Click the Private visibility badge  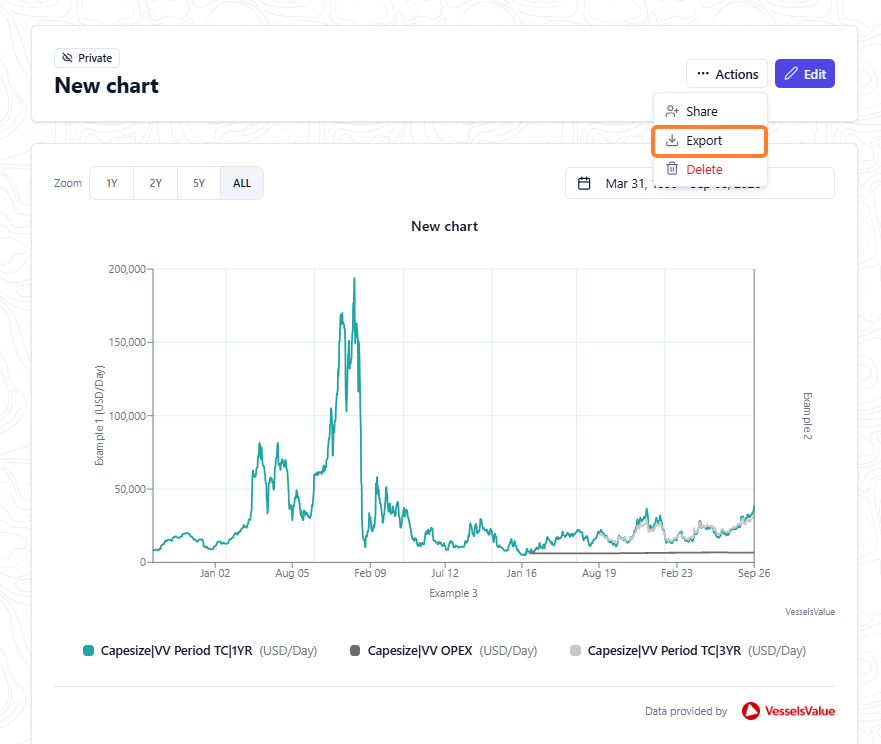point(87,58)
